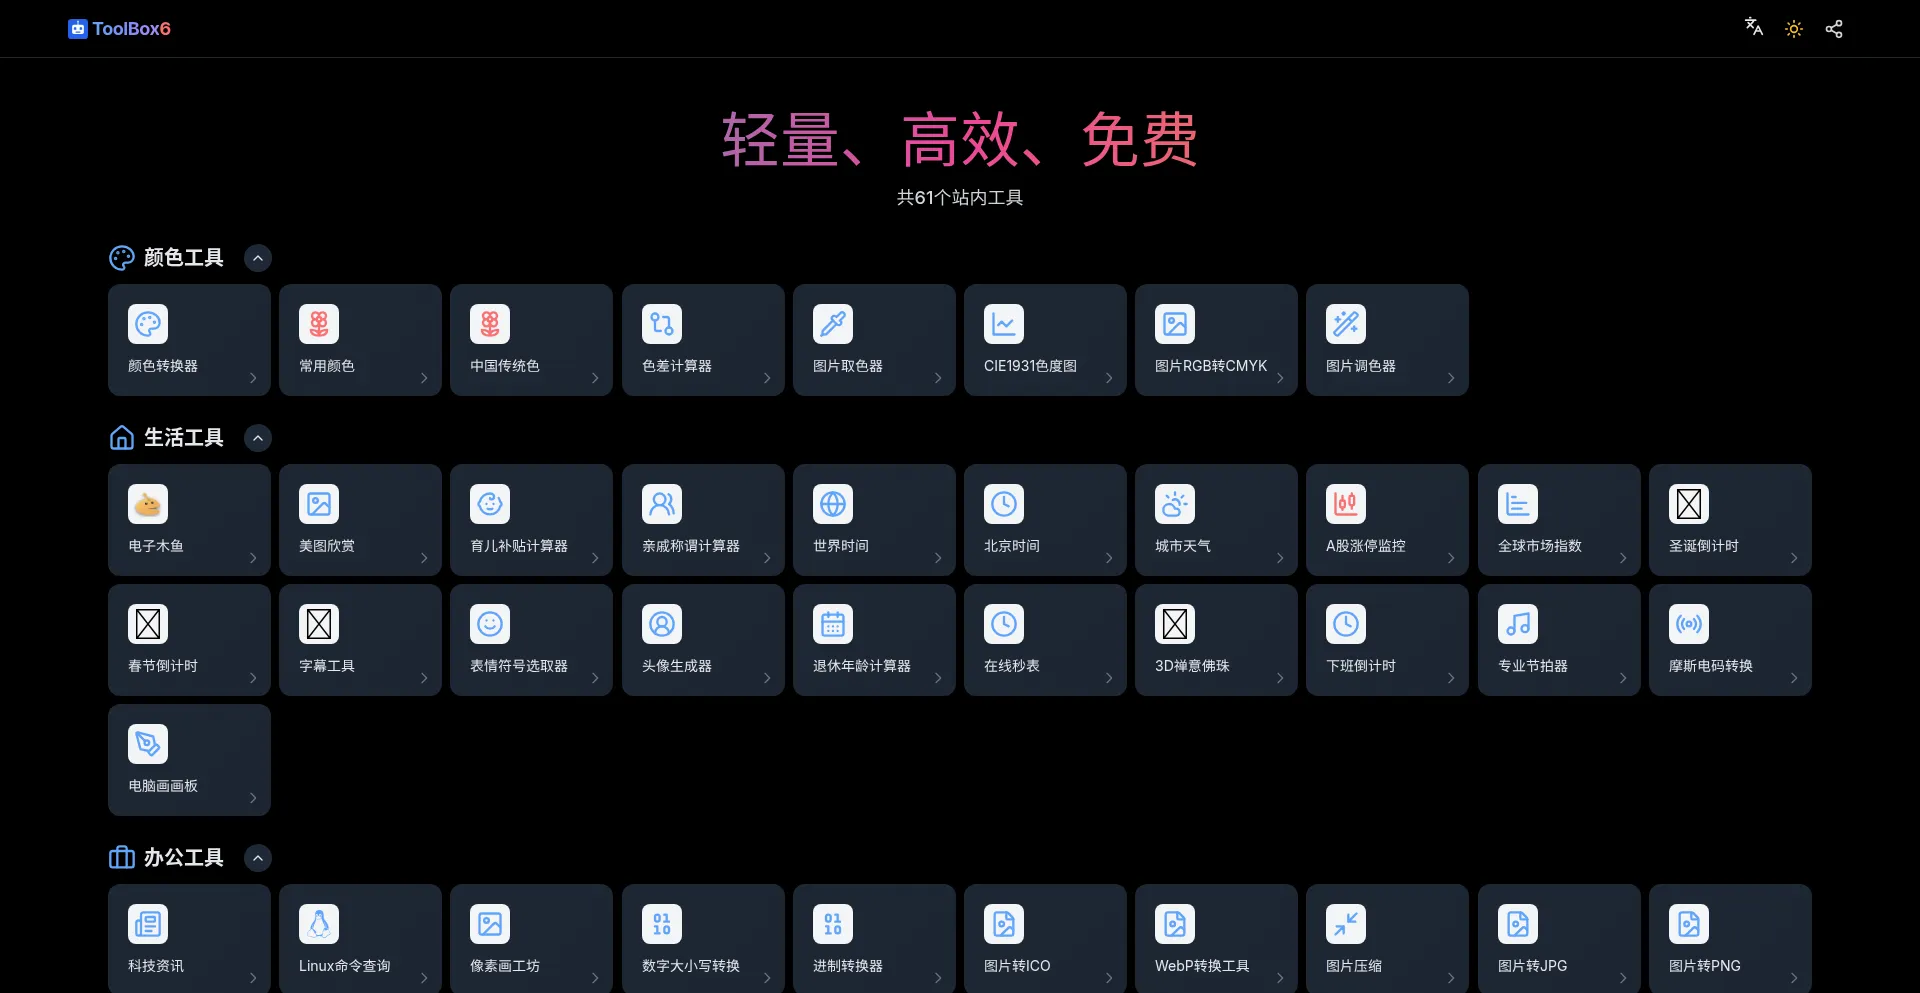Click chevron arrow on 摩斯电码转换 card
Image resolution: width=1920 pixels, height=993 pixels.
point(1794,678)
